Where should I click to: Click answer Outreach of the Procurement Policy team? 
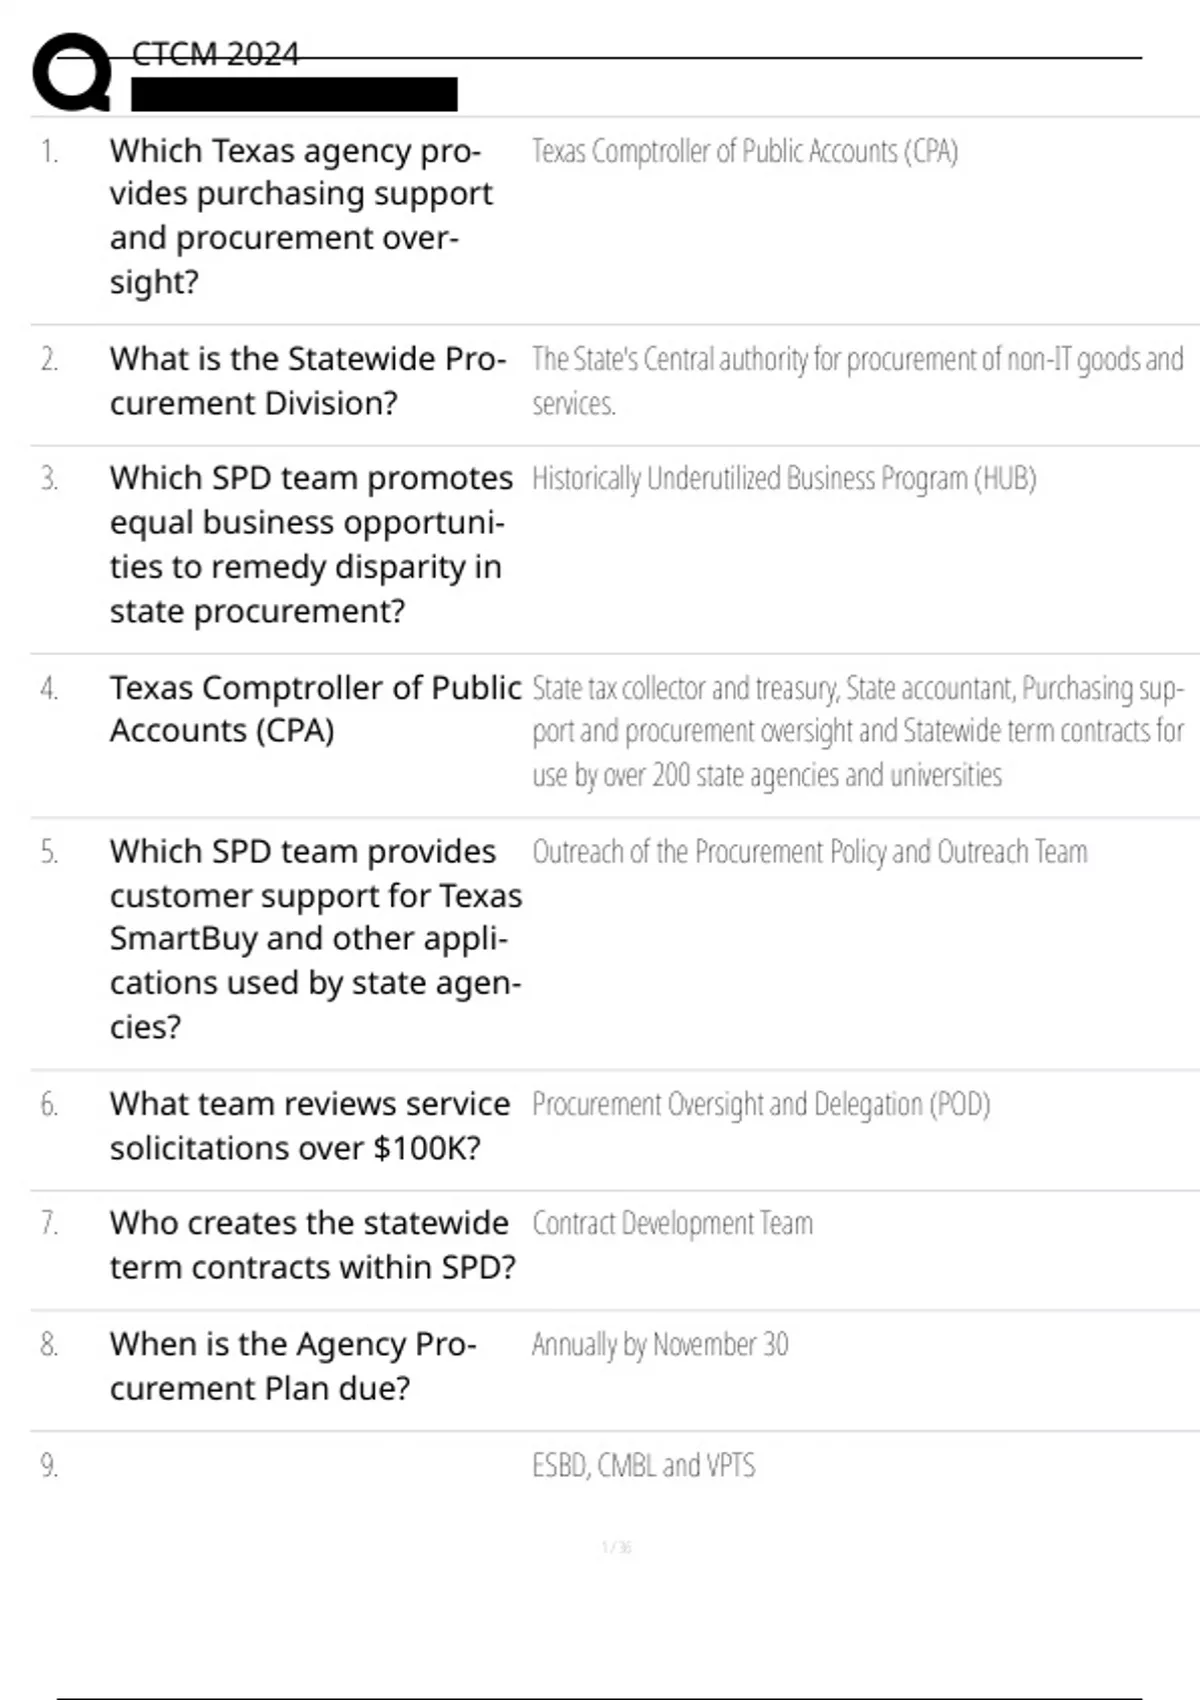pyautogui.click(x=809, y=852)
